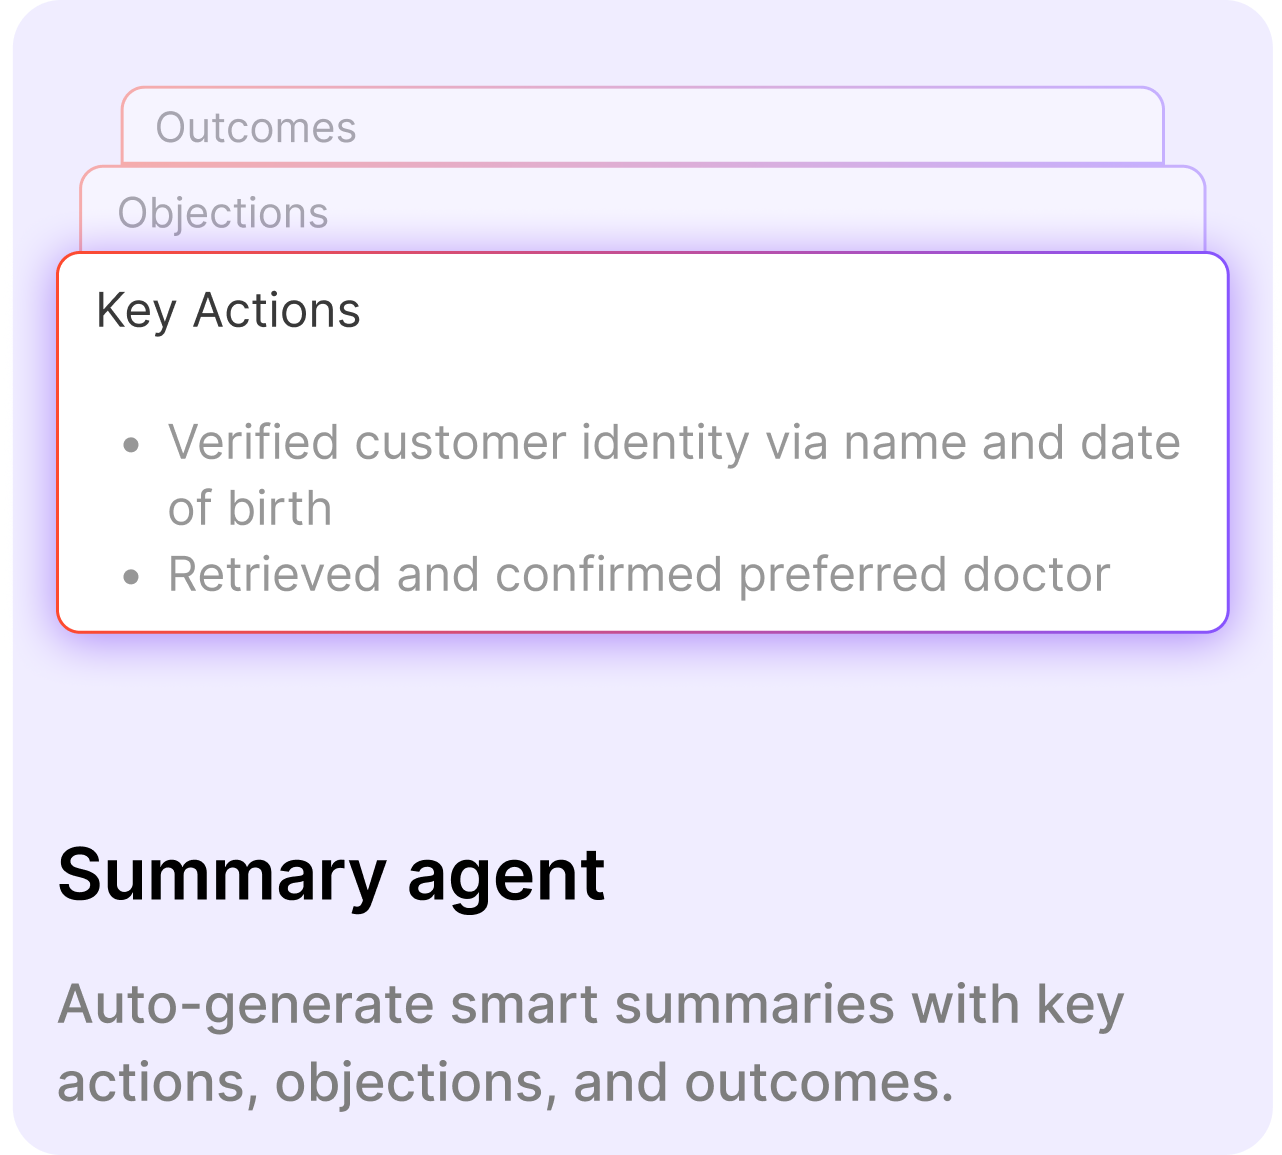The image size is (1282, 1155).
Task: Click the second bullet dot in Key Actions
Action: pyautogui.click(x=131, y=576)
